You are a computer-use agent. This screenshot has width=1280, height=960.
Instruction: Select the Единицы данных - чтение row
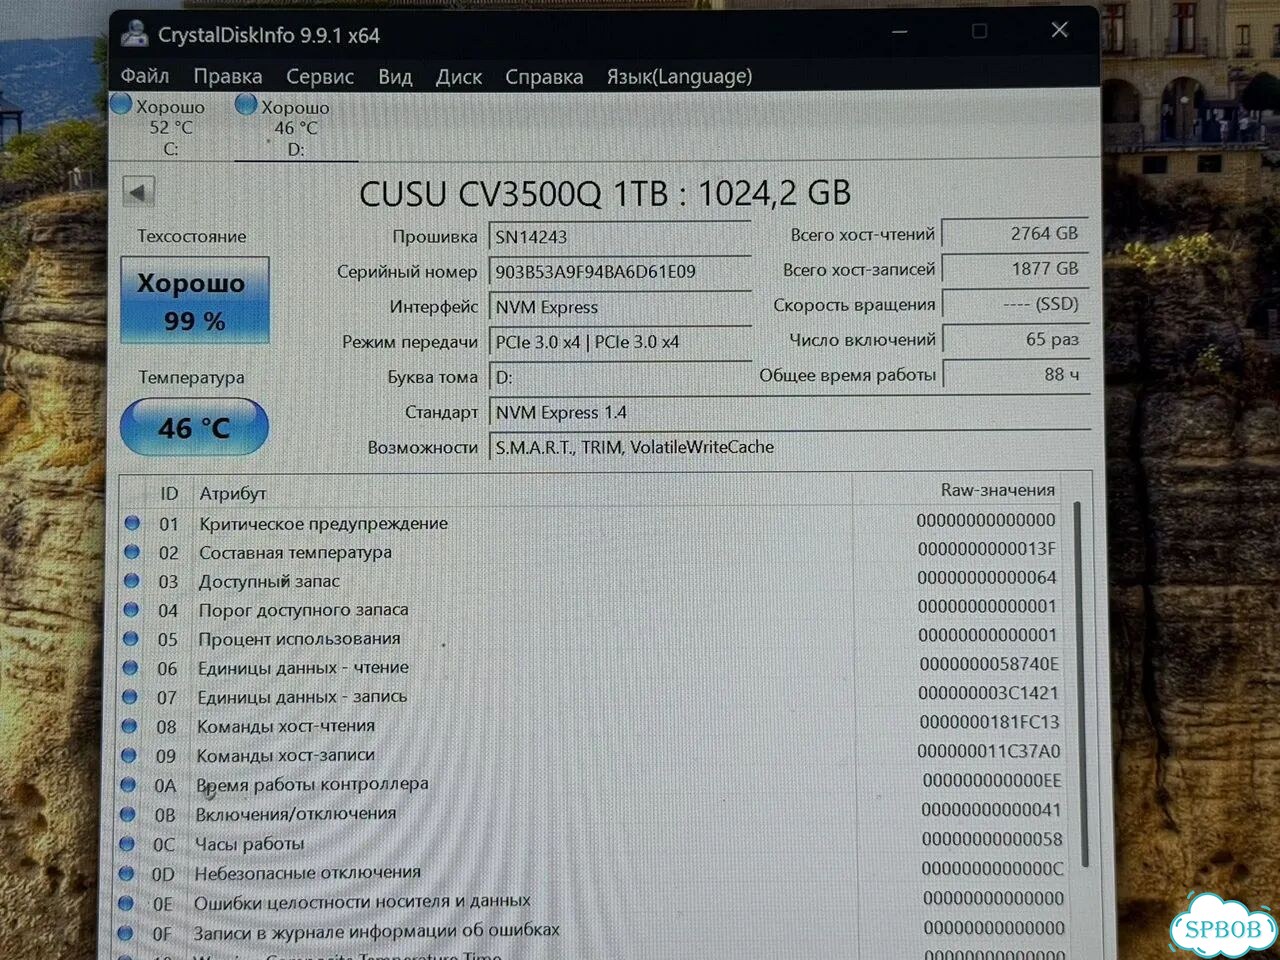594,666
